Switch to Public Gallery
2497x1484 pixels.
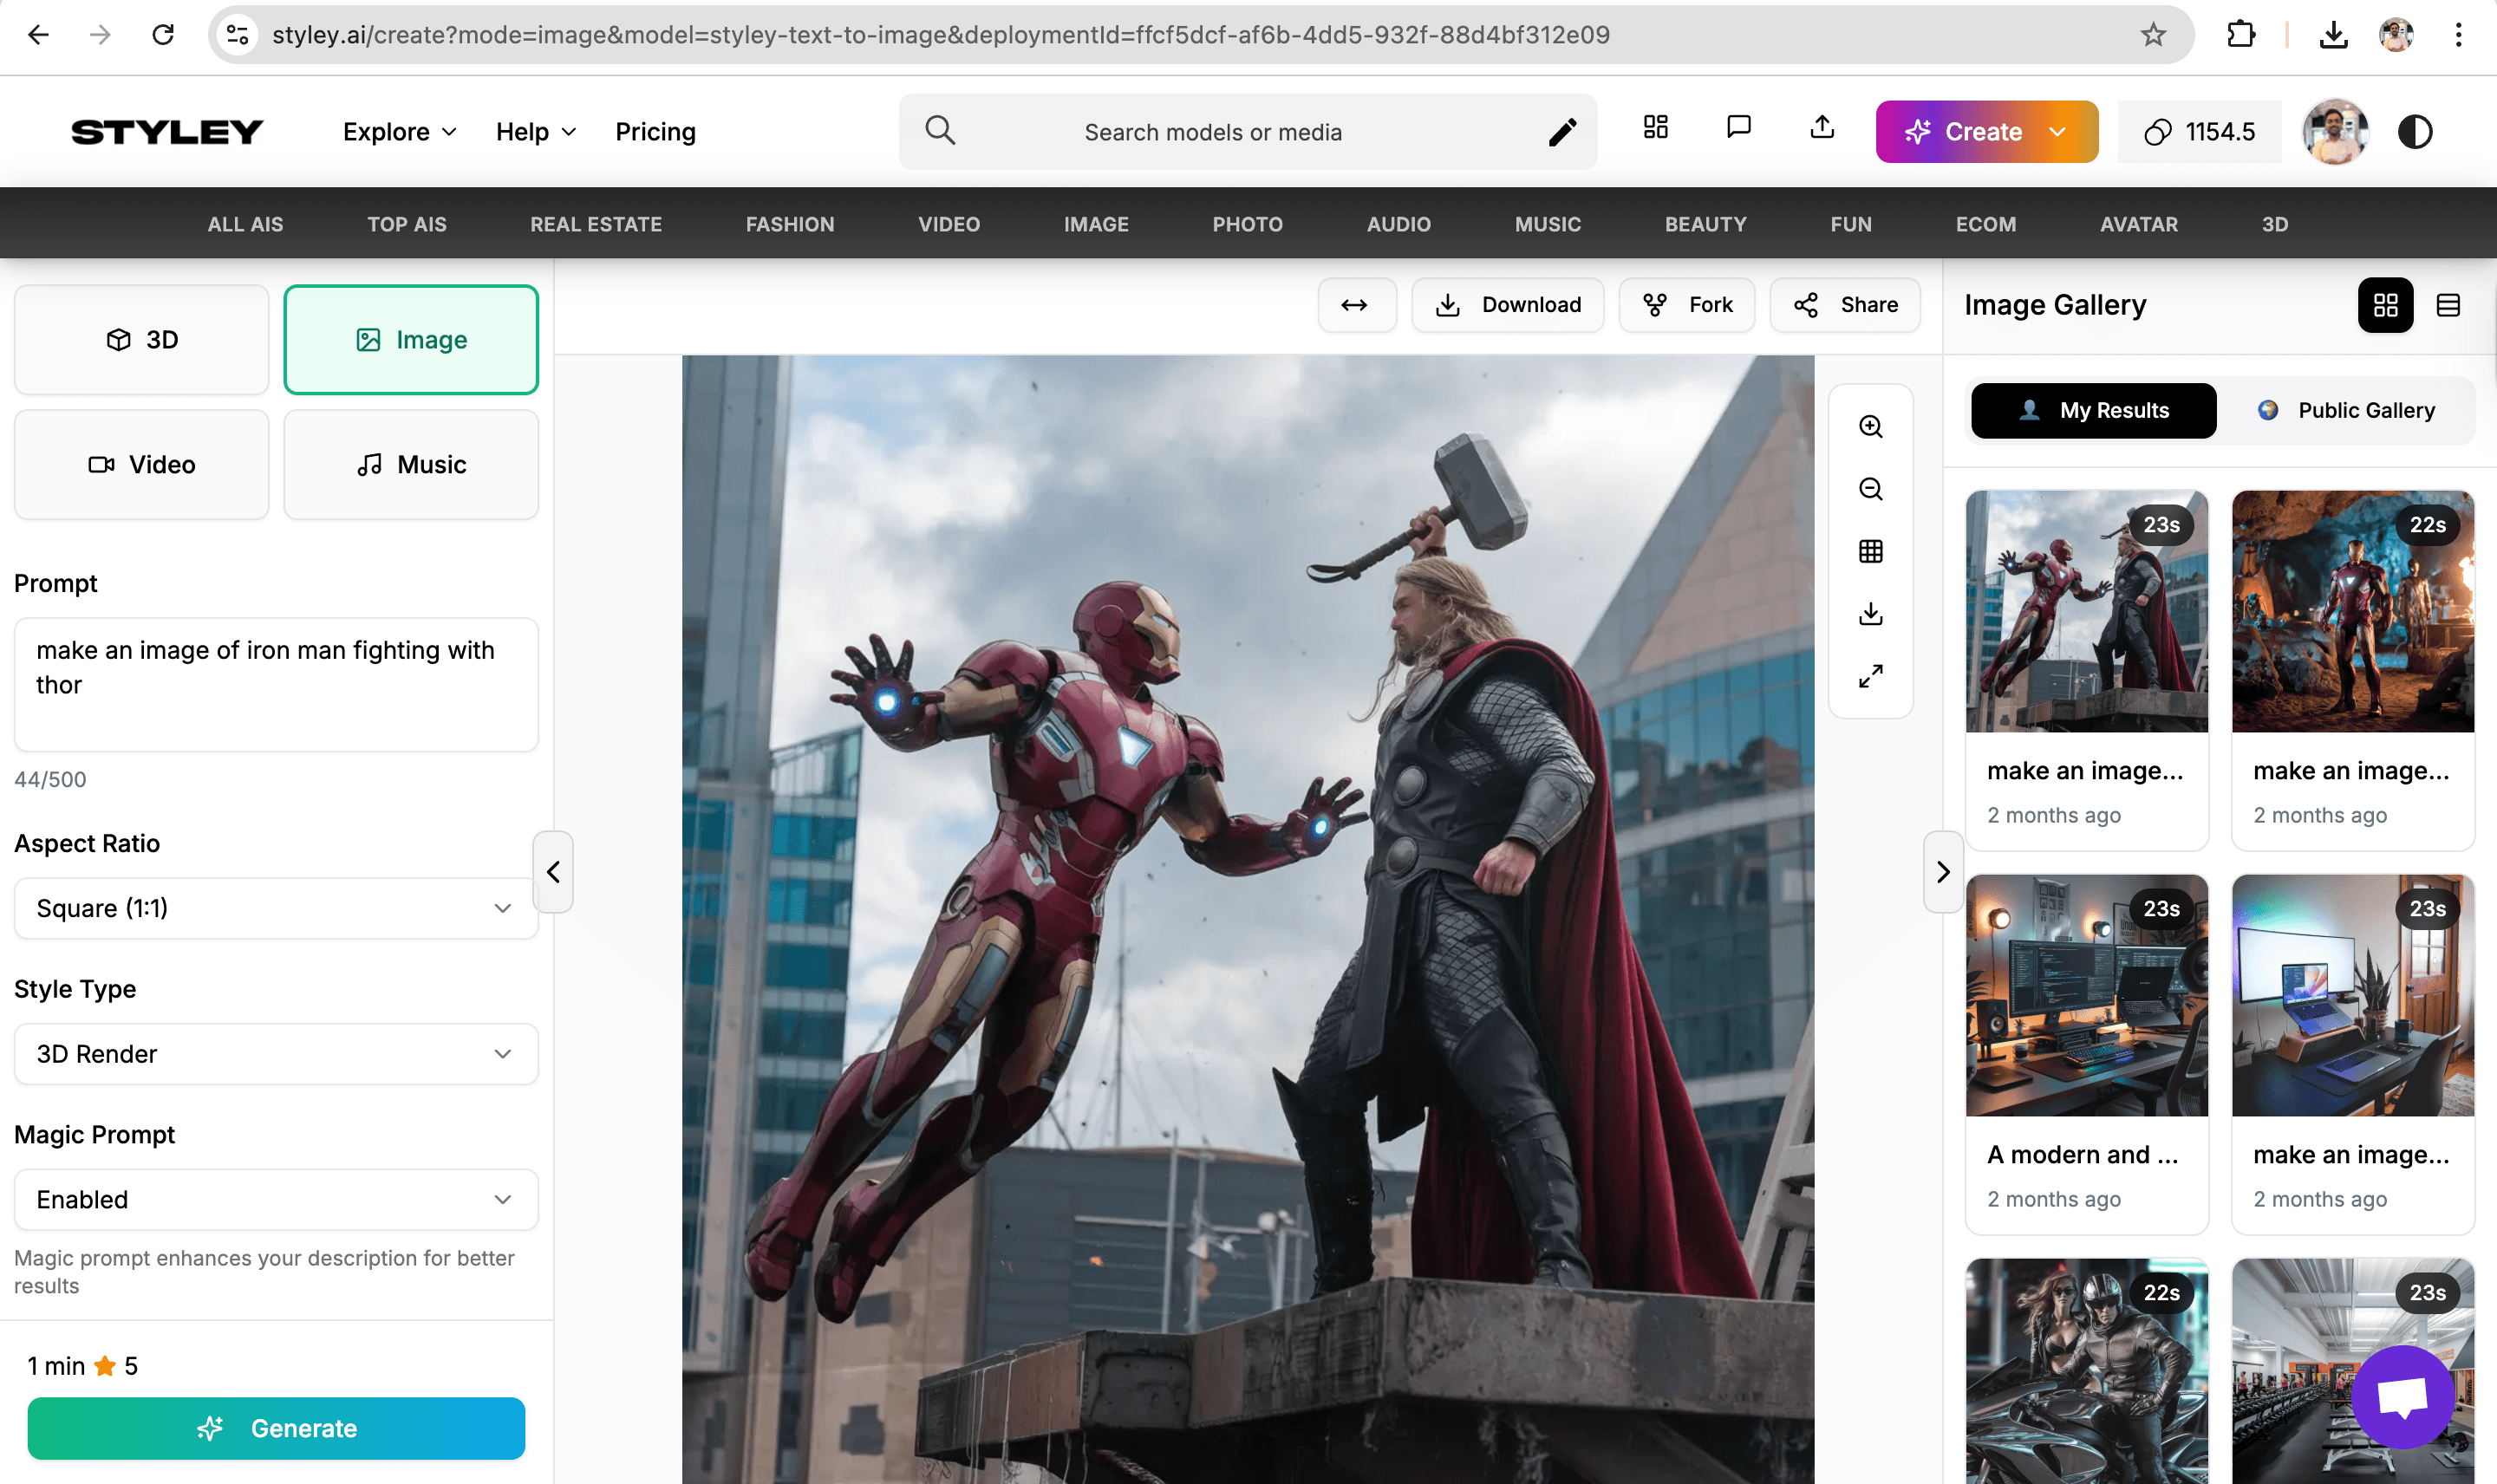coord(2346,410)
